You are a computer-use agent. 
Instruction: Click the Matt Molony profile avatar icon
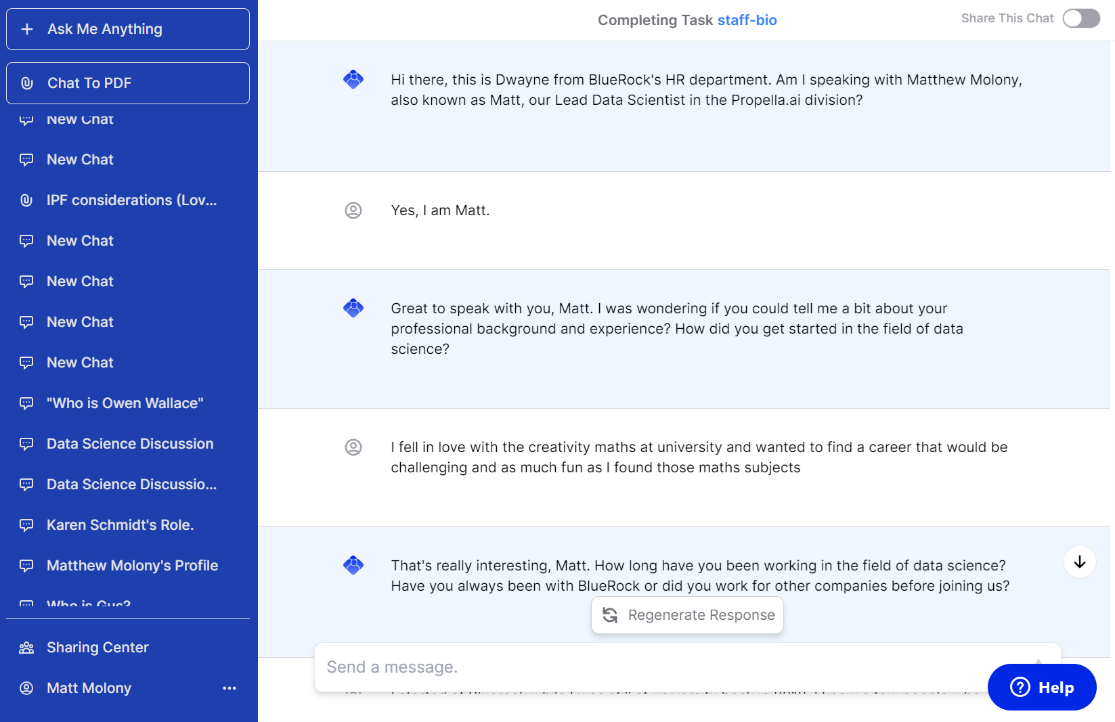[26, 688]
